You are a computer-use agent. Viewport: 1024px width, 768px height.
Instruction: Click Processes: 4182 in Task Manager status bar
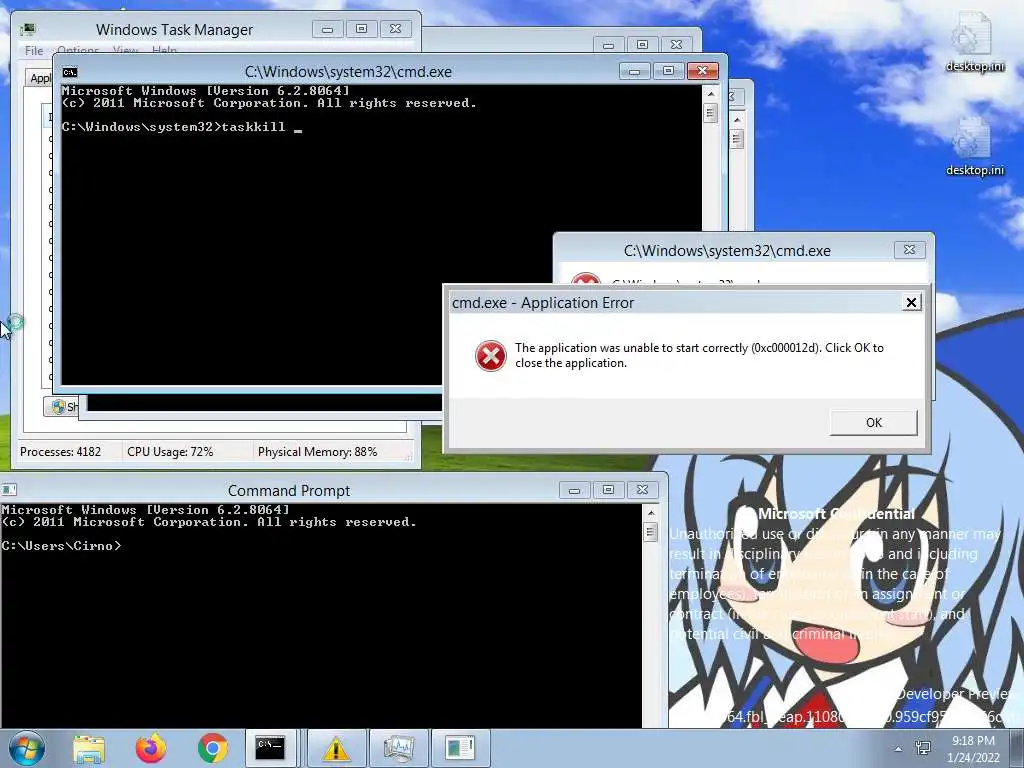(61, 451)
